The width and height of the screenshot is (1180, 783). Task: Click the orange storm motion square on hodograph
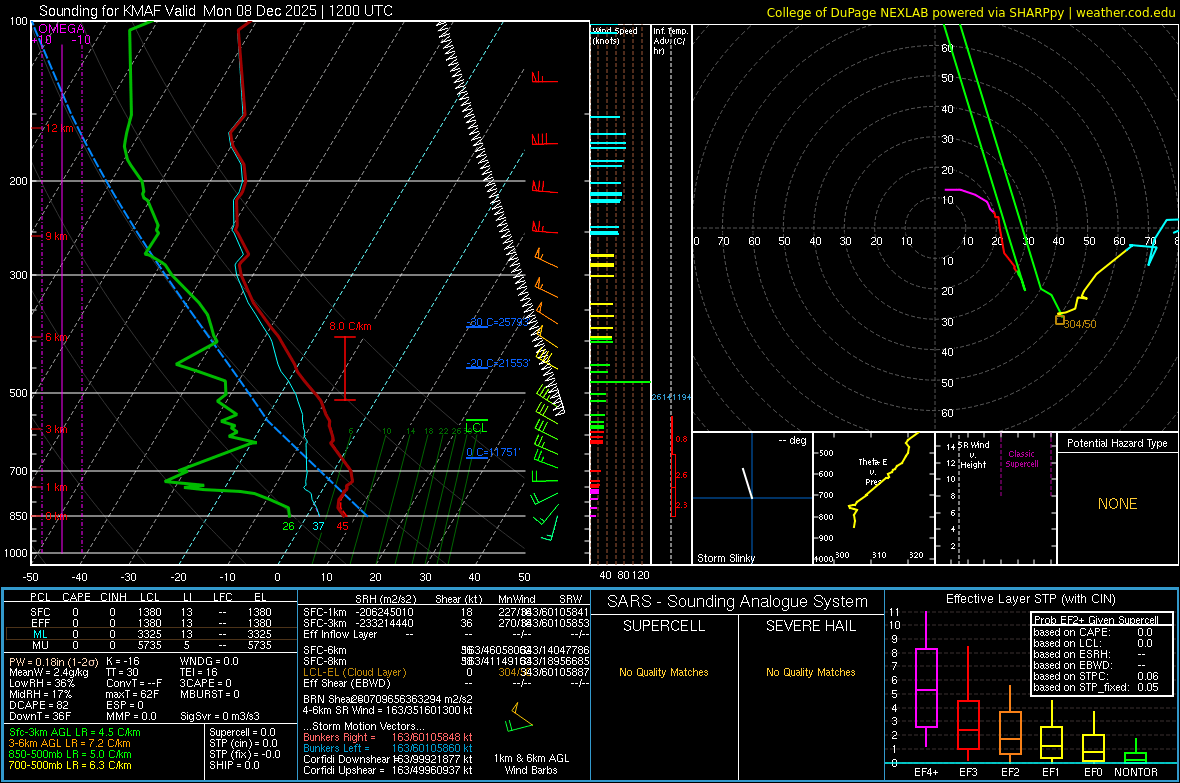click(1060, 320)
